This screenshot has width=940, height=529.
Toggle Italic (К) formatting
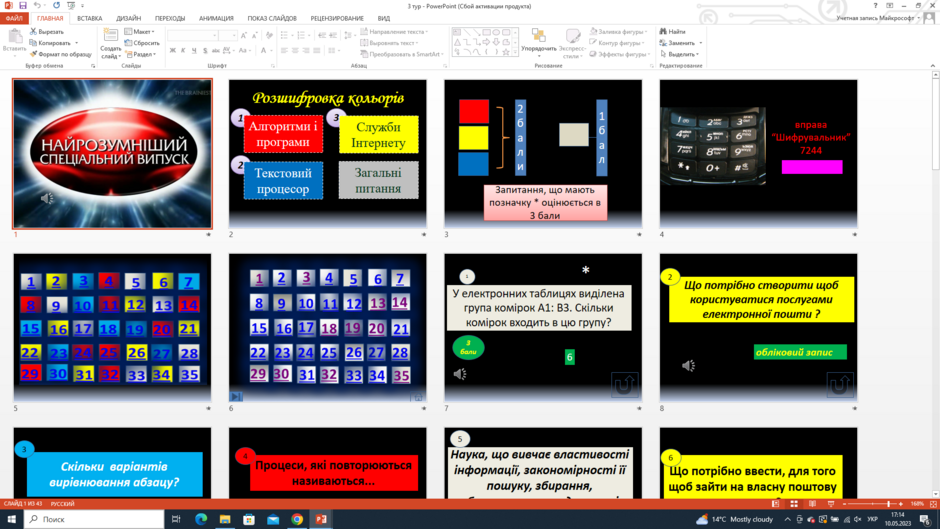[183, 51]
